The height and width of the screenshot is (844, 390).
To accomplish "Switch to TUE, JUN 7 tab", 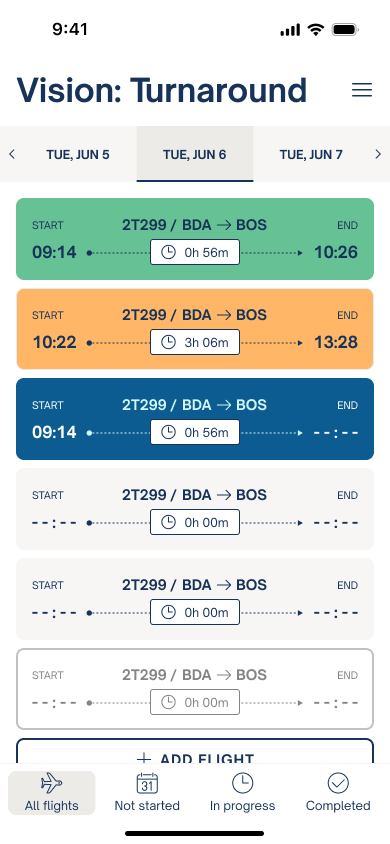I will tap(311, 154).
